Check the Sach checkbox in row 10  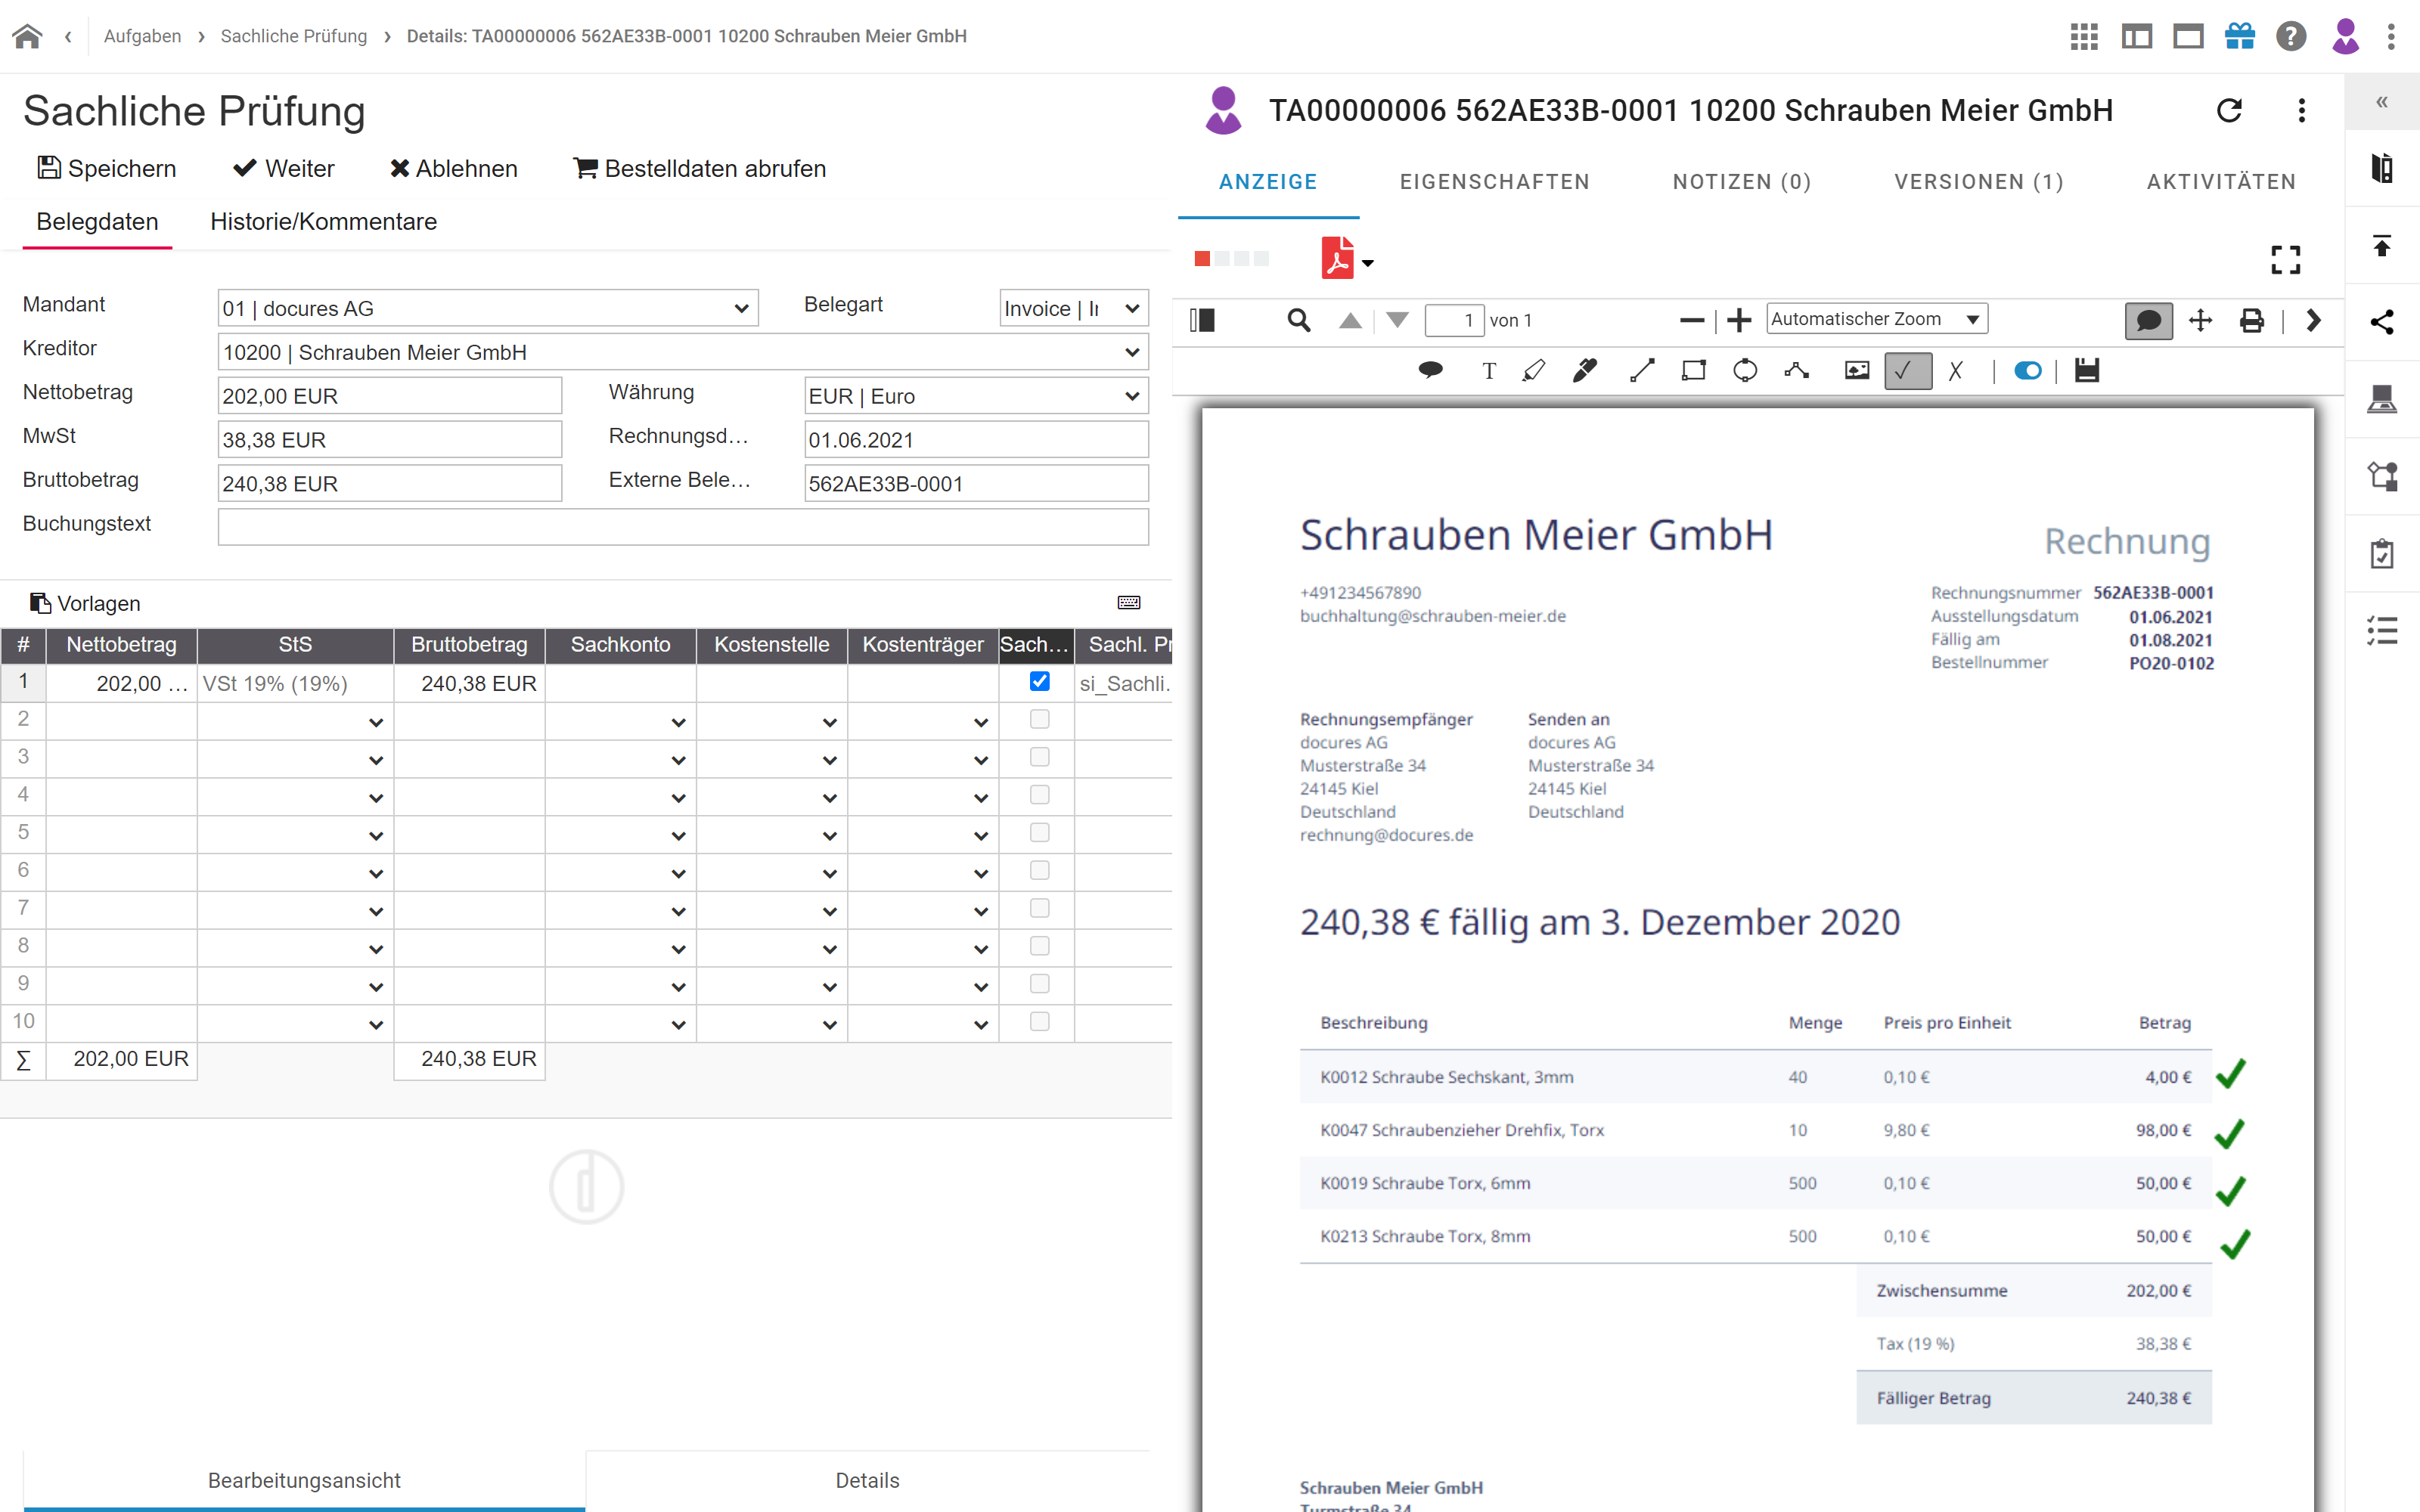[x=1039, y=1021]
